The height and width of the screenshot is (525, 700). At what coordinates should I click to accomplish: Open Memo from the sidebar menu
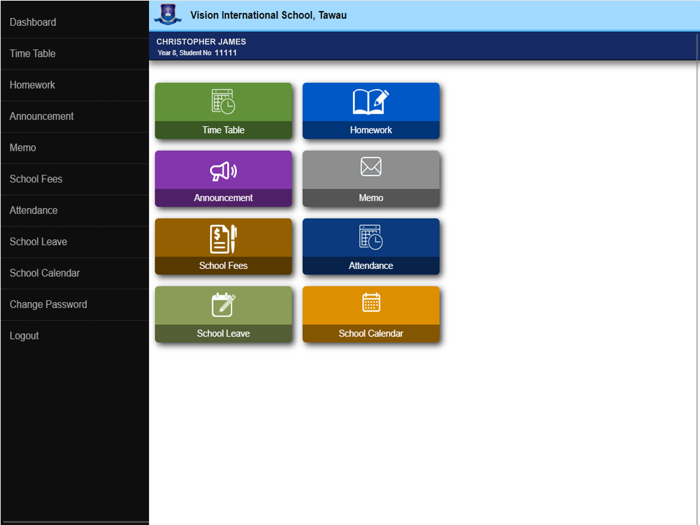(x=75, y=147)
